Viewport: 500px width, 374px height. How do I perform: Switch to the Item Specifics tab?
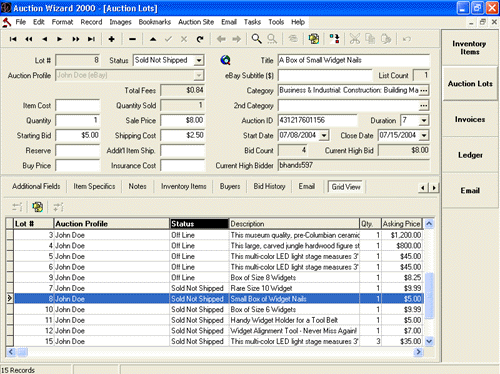coord(94,186)
